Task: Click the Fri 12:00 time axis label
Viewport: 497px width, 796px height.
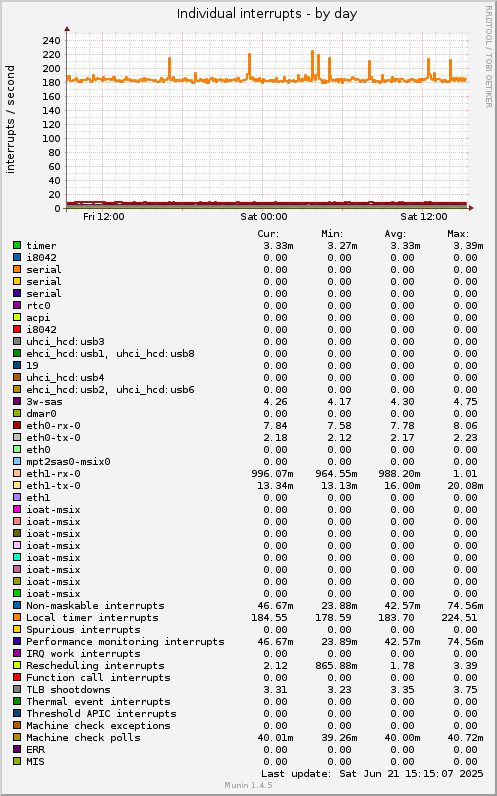Action: [104, 217]
